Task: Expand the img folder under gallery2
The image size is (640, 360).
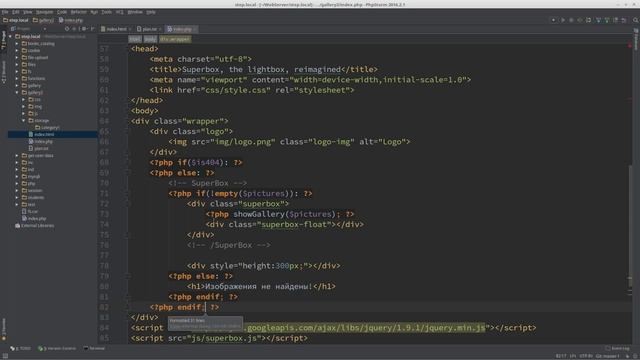Action: point(24,107)
